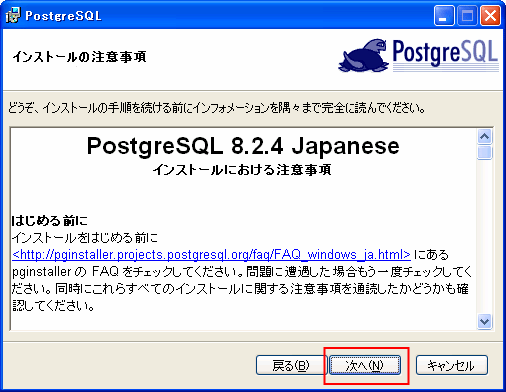506x392 pixels.
Task: Click the empty scrollbar track below the thumb
Action: pyautogui.click(x=484, y=237)
